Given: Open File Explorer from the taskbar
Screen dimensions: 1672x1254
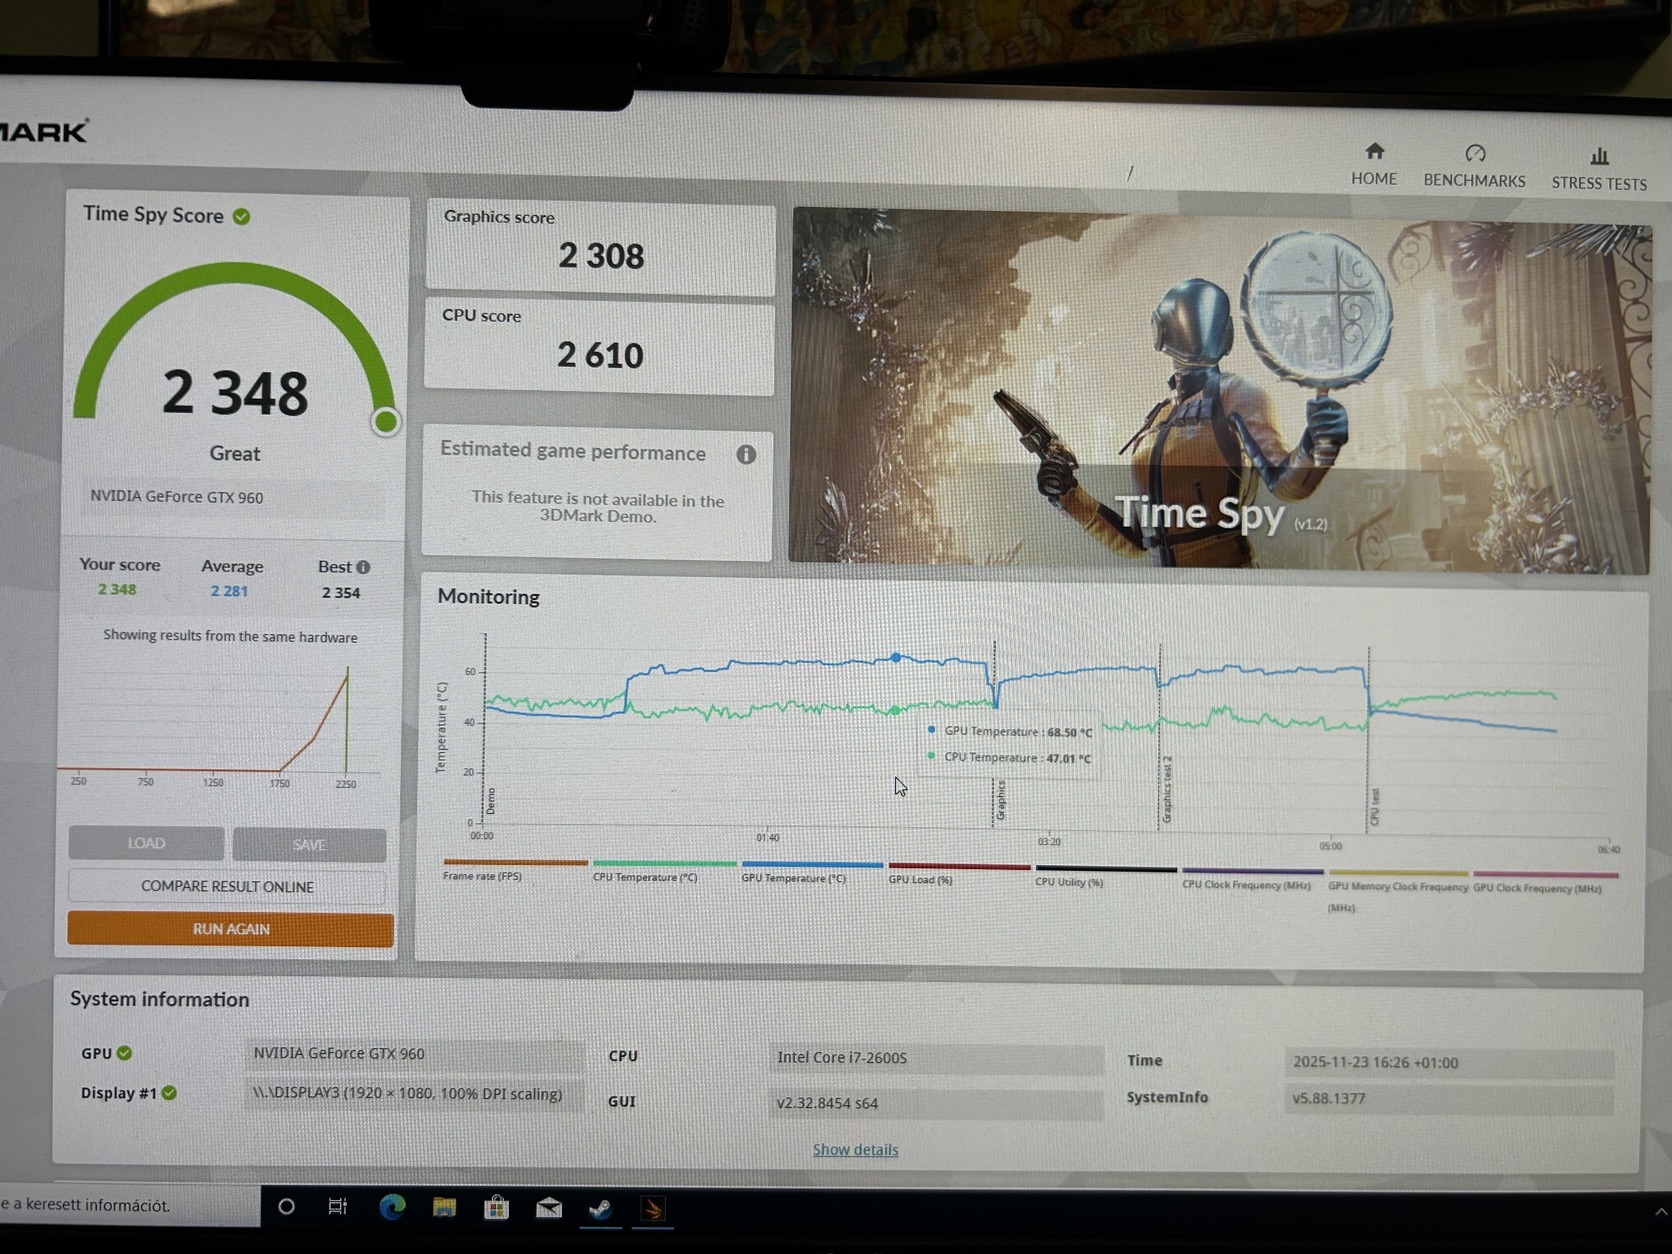Looking at the screenshot, I should coord(444,1208).
